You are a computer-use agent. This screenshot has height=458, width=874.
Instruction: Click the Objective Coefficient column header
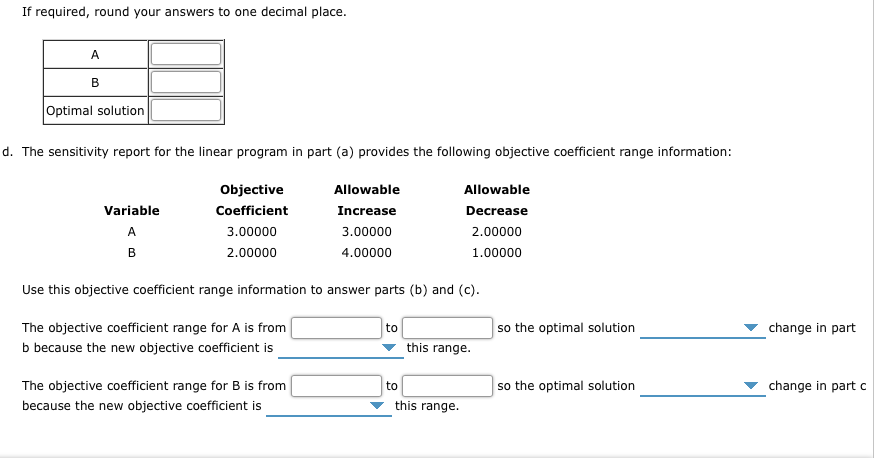tap(252, 200)
